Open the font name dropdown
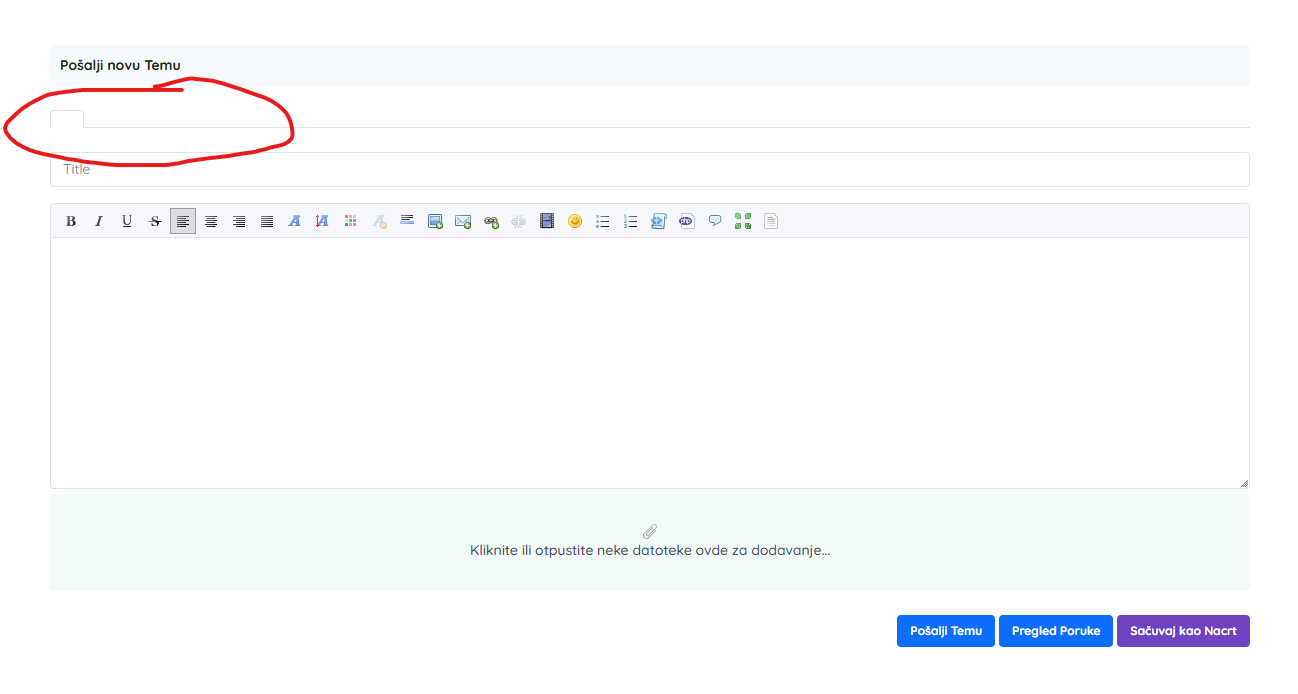 (295, 221)
